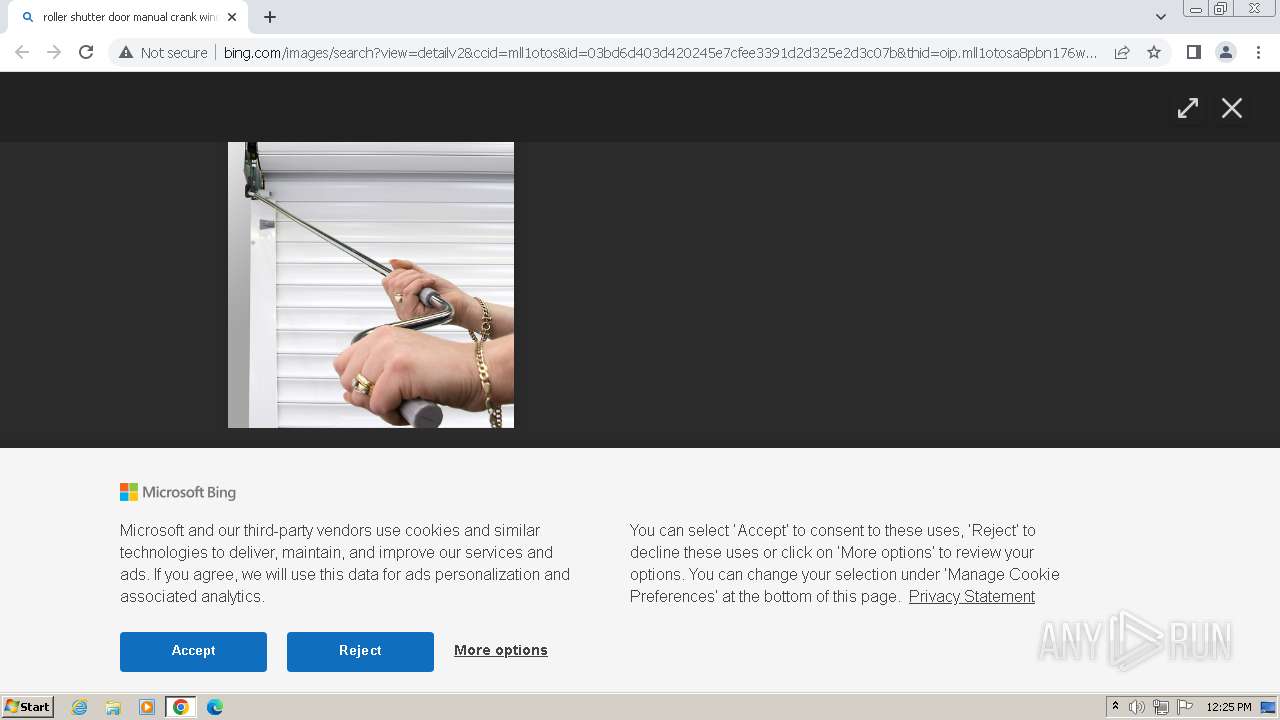
Task: Switch to Chrome in the taskbar
Action: (x=181, y=707)
